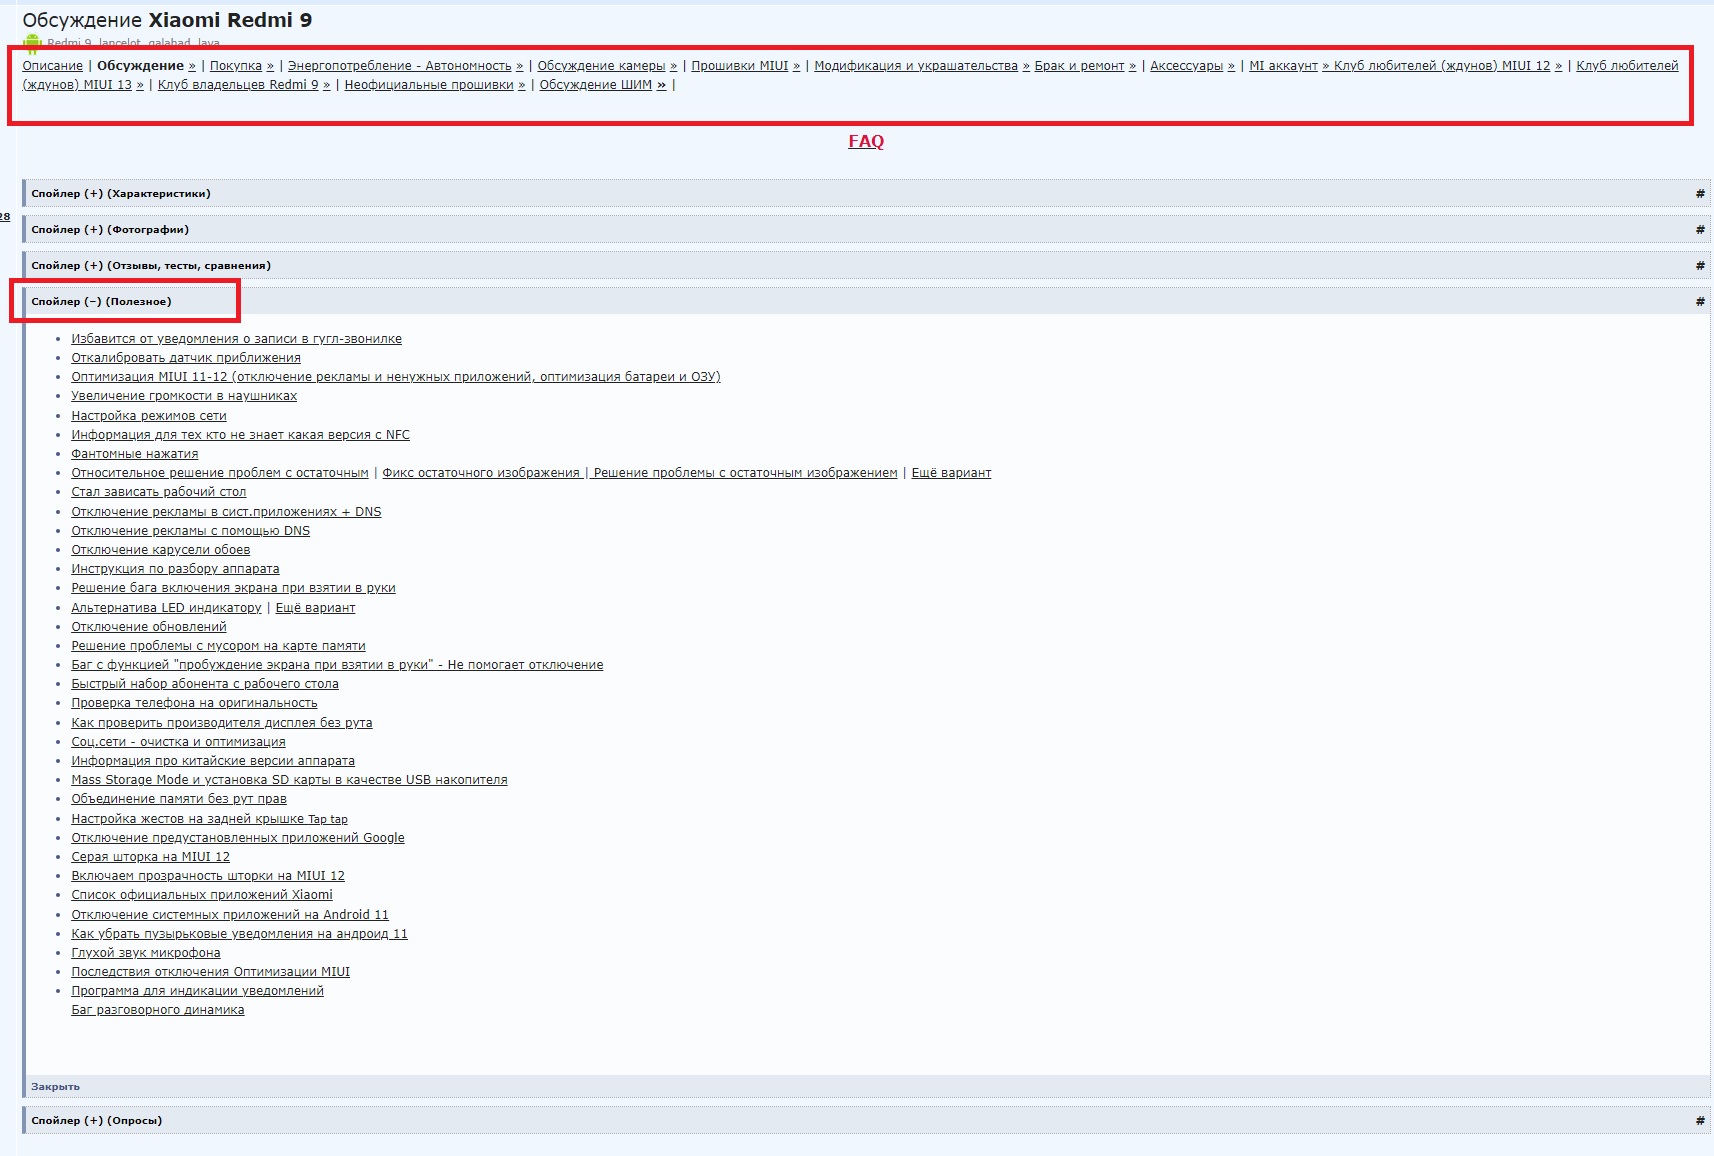Viewport: 1714px width, 1156px height.
Task: Click Ещё вариант in the остаточным изображением row
Action: click(951, 473)
